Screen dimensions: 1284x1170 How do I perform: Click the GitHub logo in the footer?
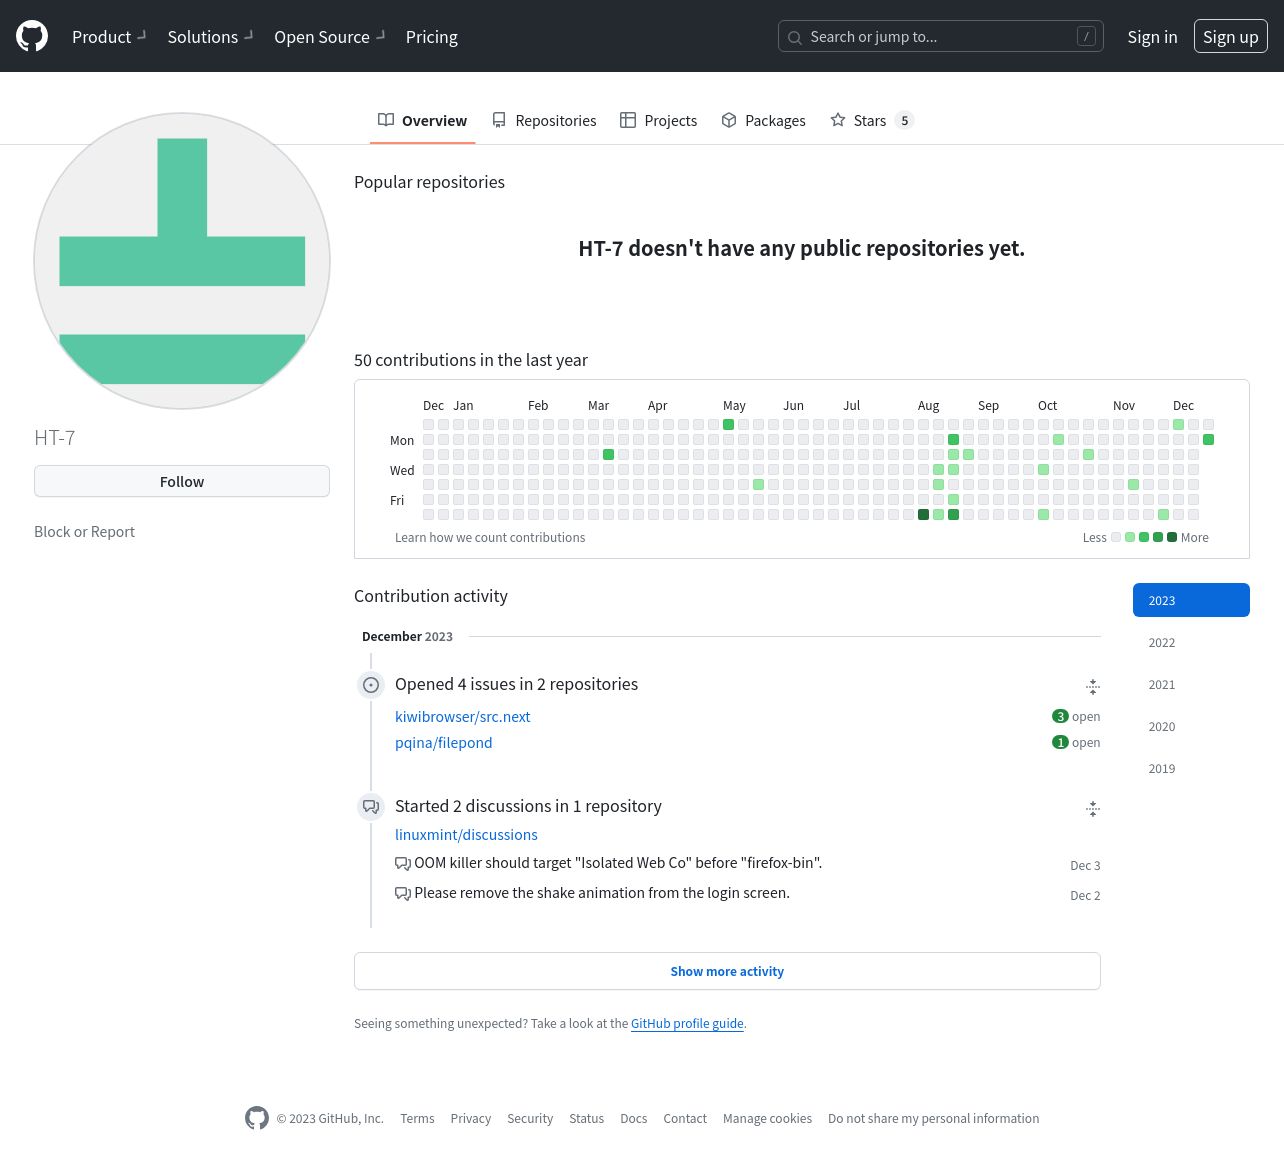tap(257, 1118)
